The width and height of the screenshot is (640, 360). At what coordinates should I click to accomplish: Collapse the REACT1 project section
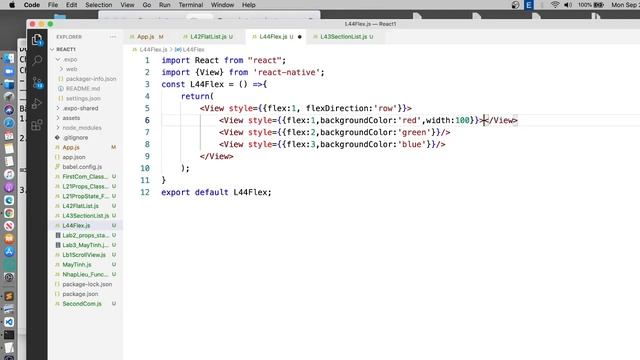66,49
